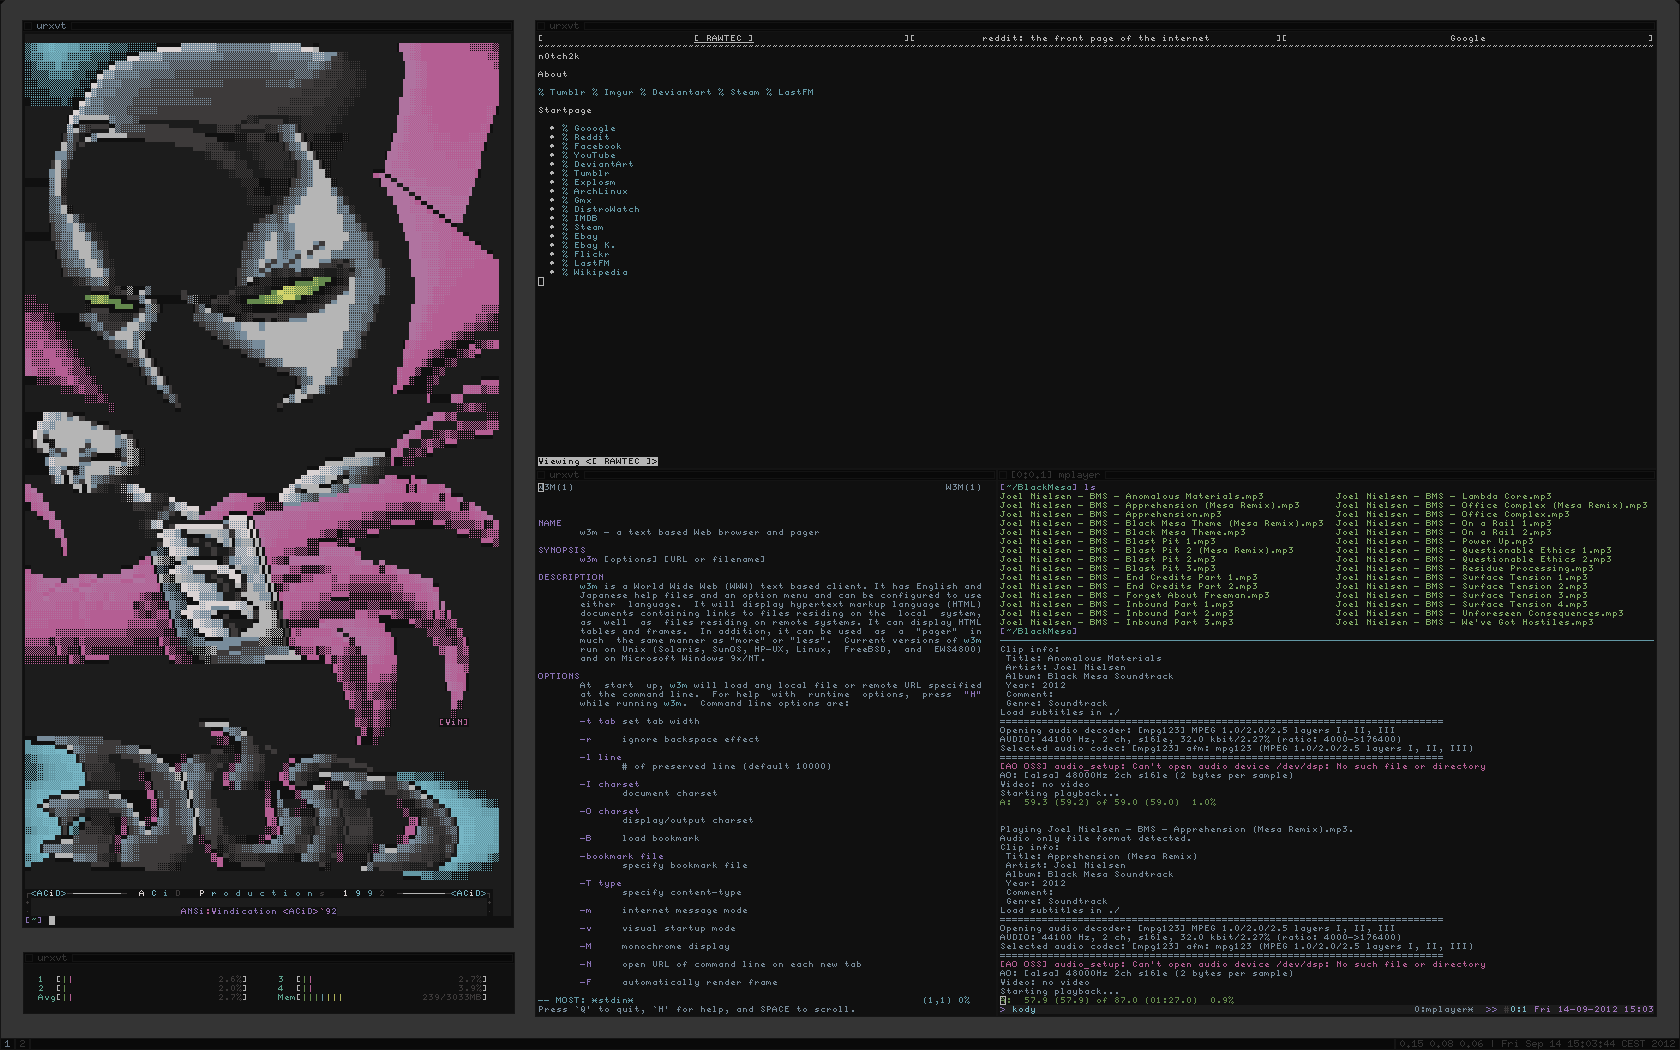Click the 'Forget About Freeman.mp3' file name
This screenshot has width=1680, height=1050.
click(x=1197, y=595)
